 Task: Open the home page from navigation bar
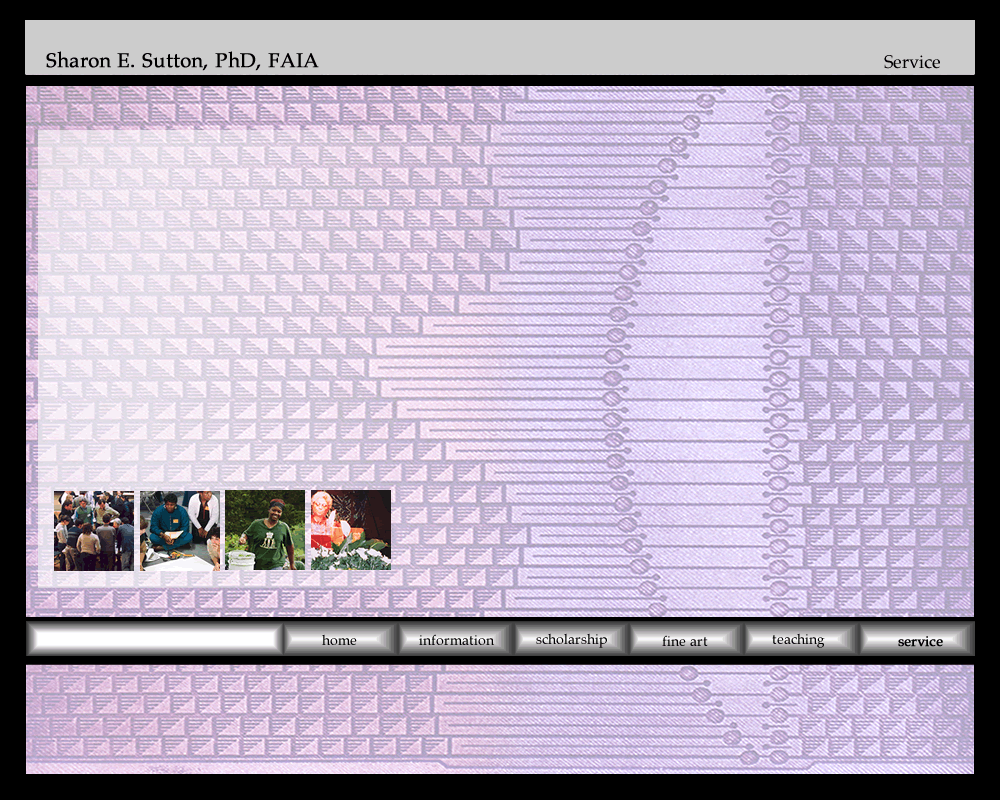click(339, 640)
